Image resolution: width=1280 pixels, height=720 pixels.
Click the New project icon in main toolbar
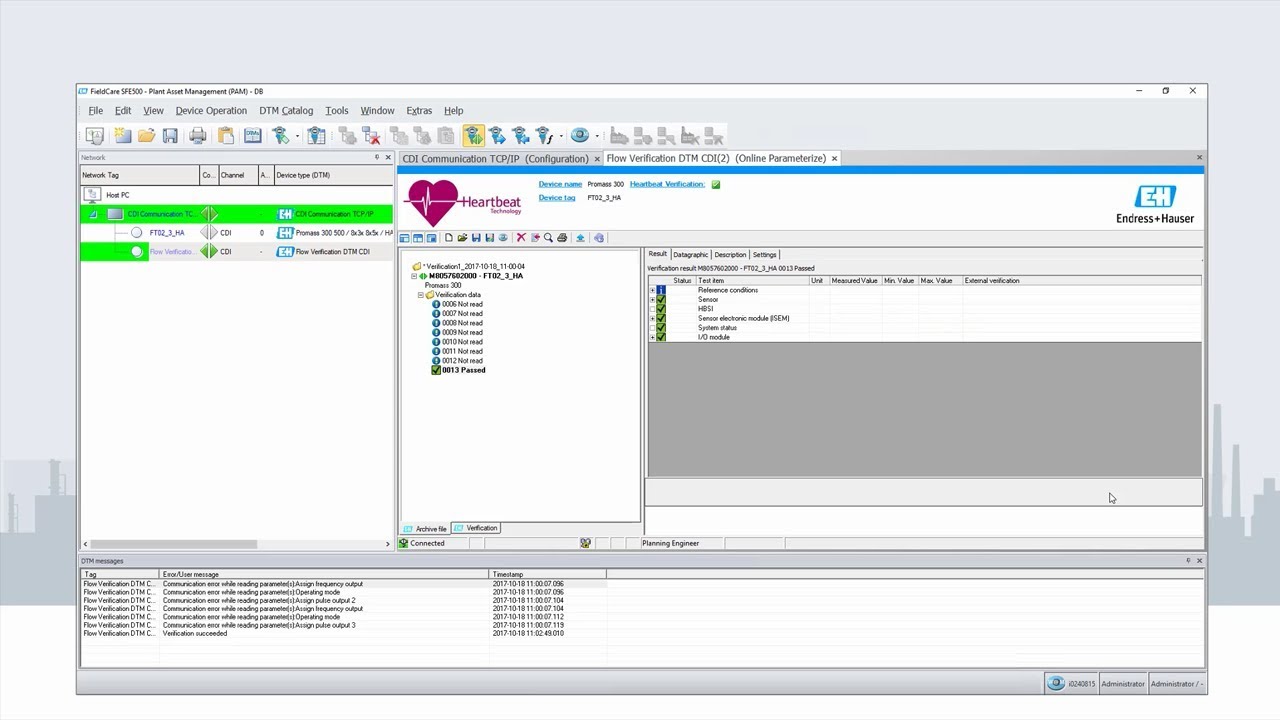pos(122,135)
